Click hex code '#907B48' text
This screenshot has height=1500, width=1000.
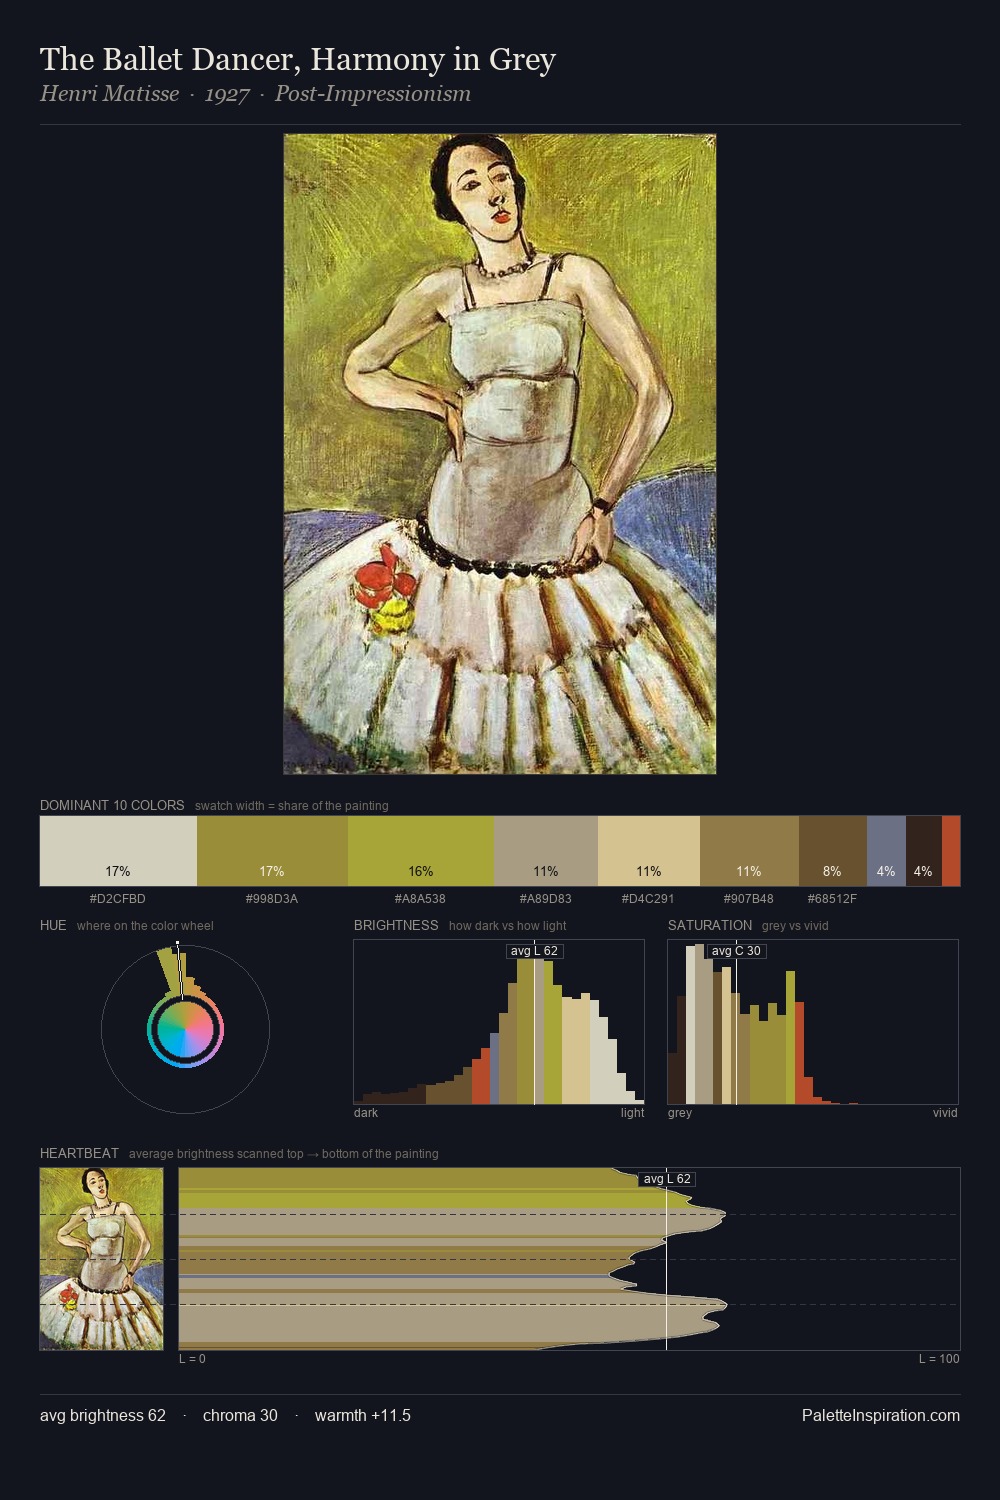tap(748, 899)
